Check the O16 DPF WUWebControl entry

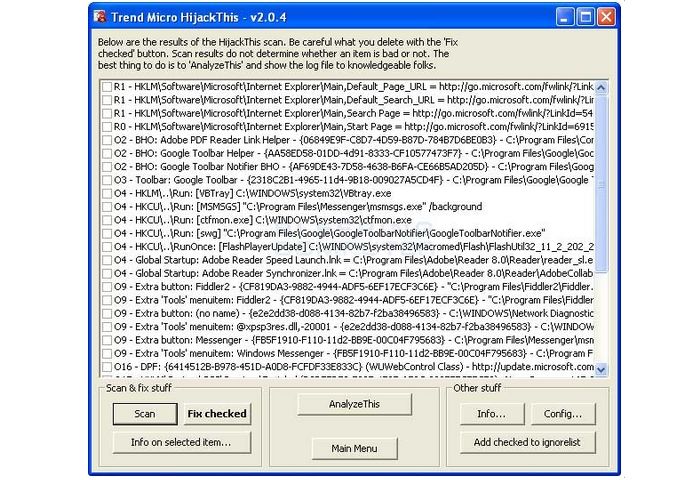tap(107, 367)
